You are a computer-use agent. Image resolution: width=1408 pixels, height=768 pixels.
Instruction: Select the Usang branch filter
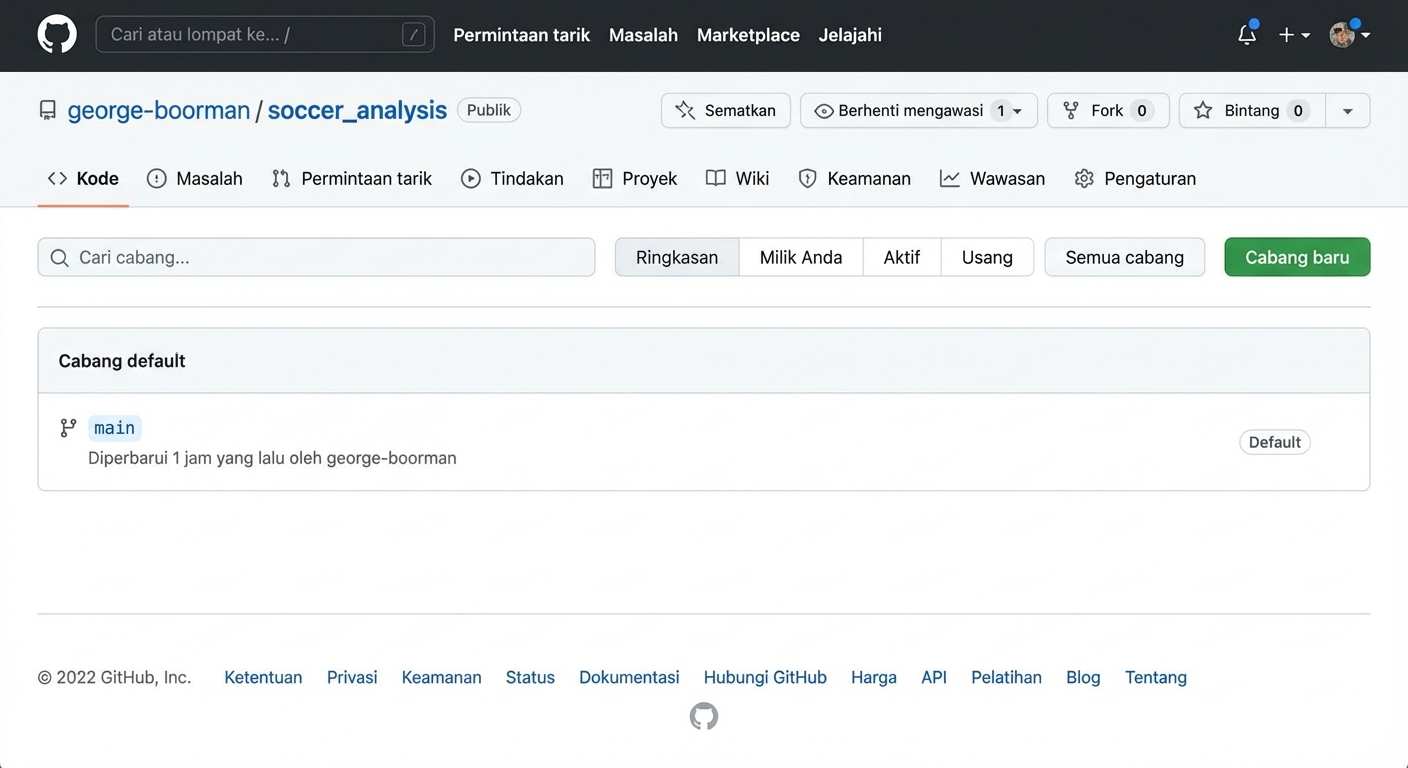coord(987,257)
